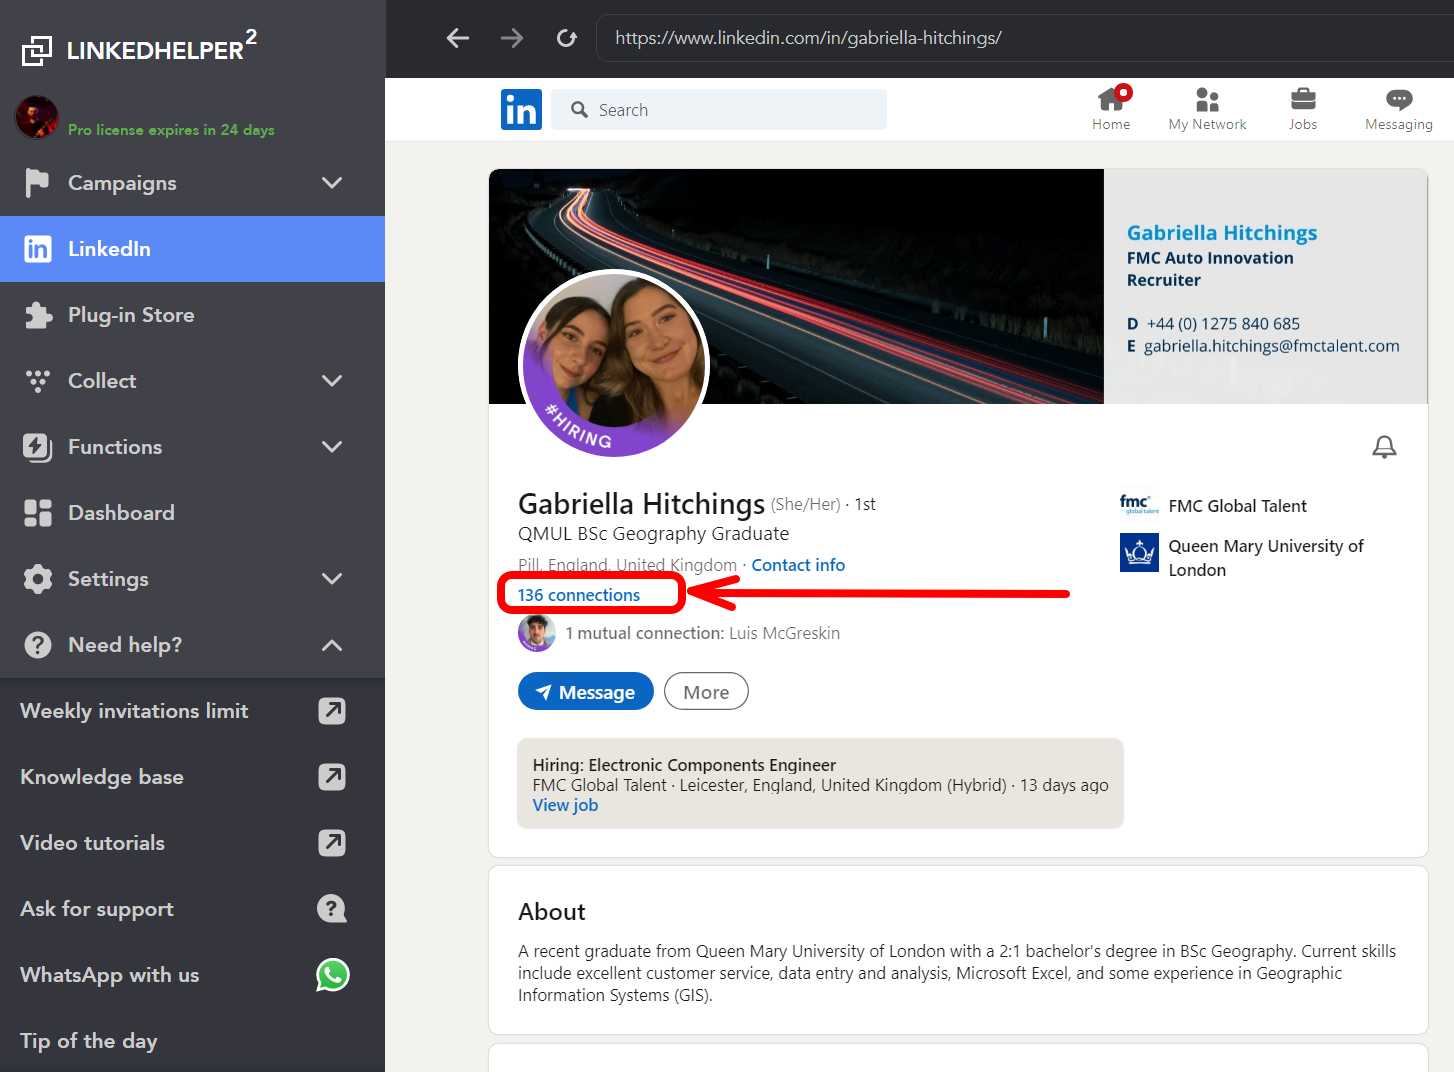Screen dimensions: 1454x1072
Task: Open LinkedIn Jobs
Action: pyautogui.click(x=1303, y=108)
